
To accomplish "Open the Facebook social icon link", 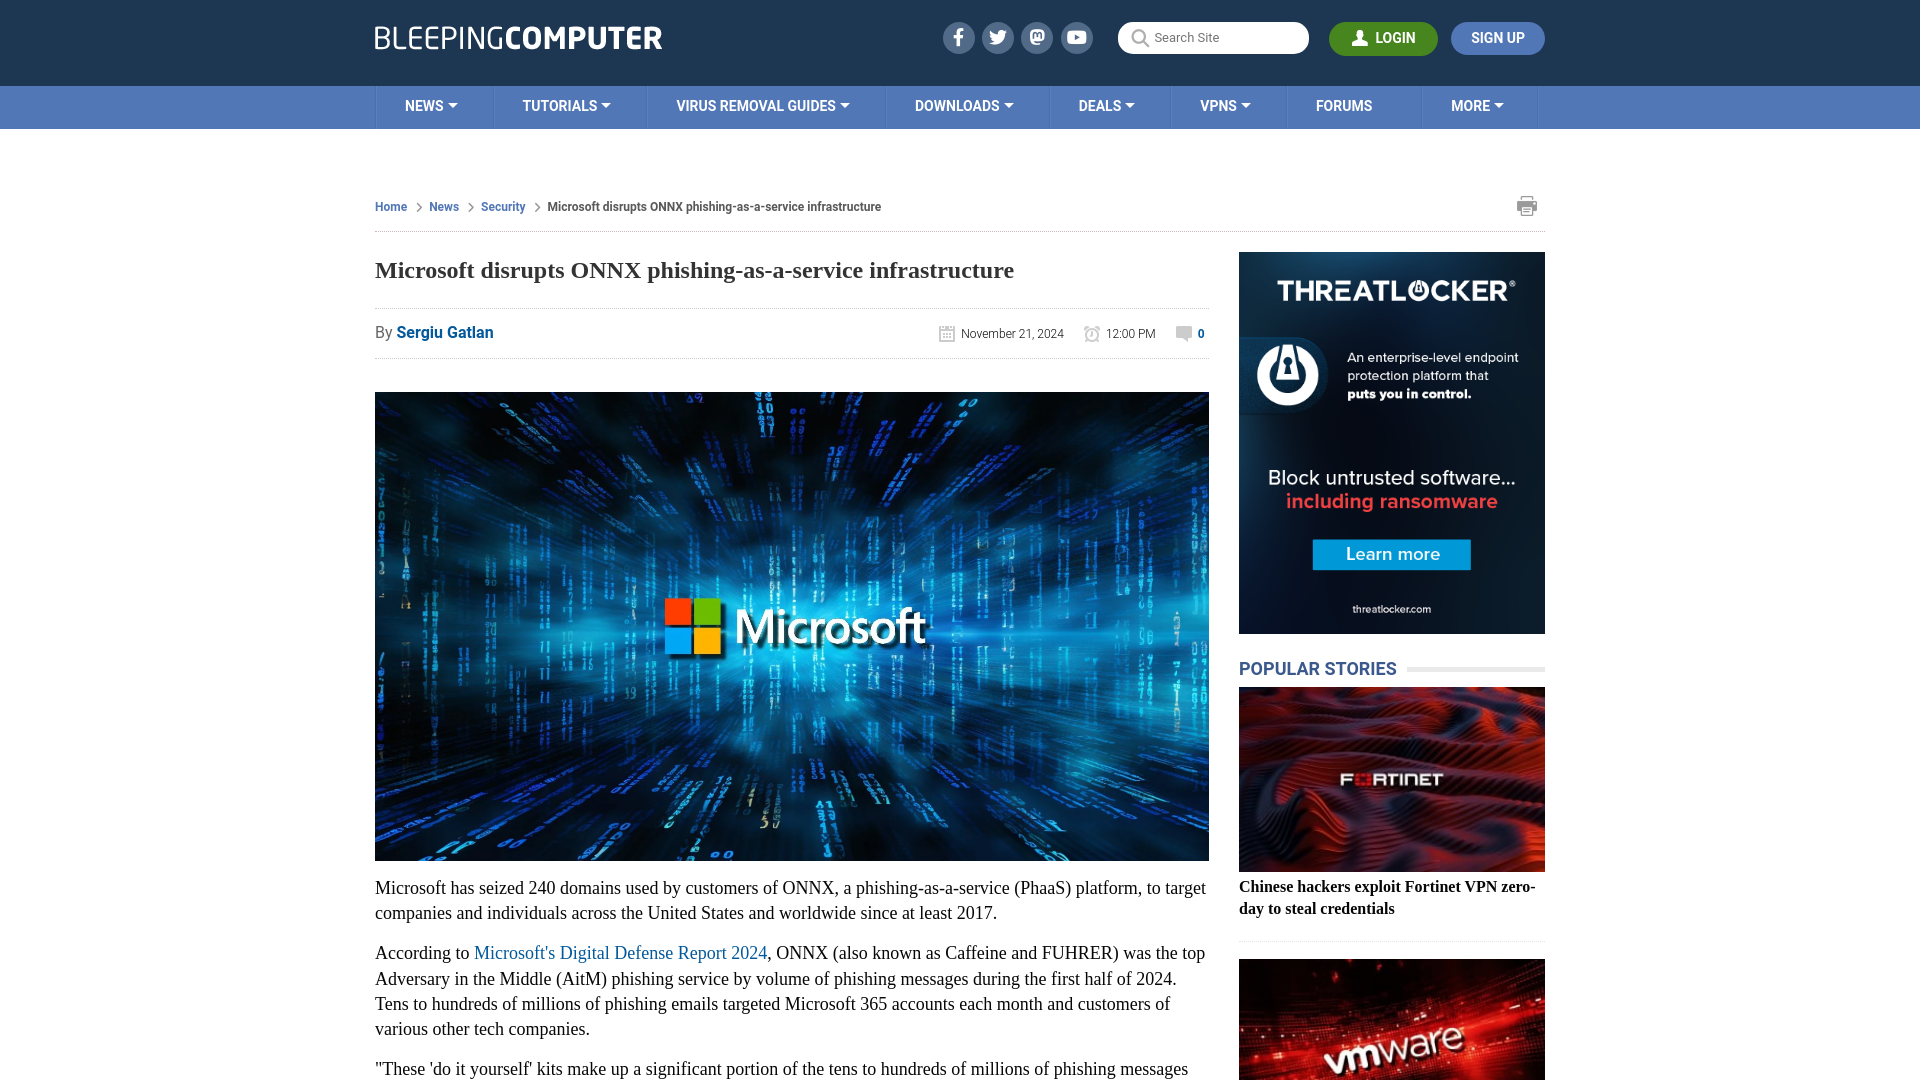I will tap(959, 37).
